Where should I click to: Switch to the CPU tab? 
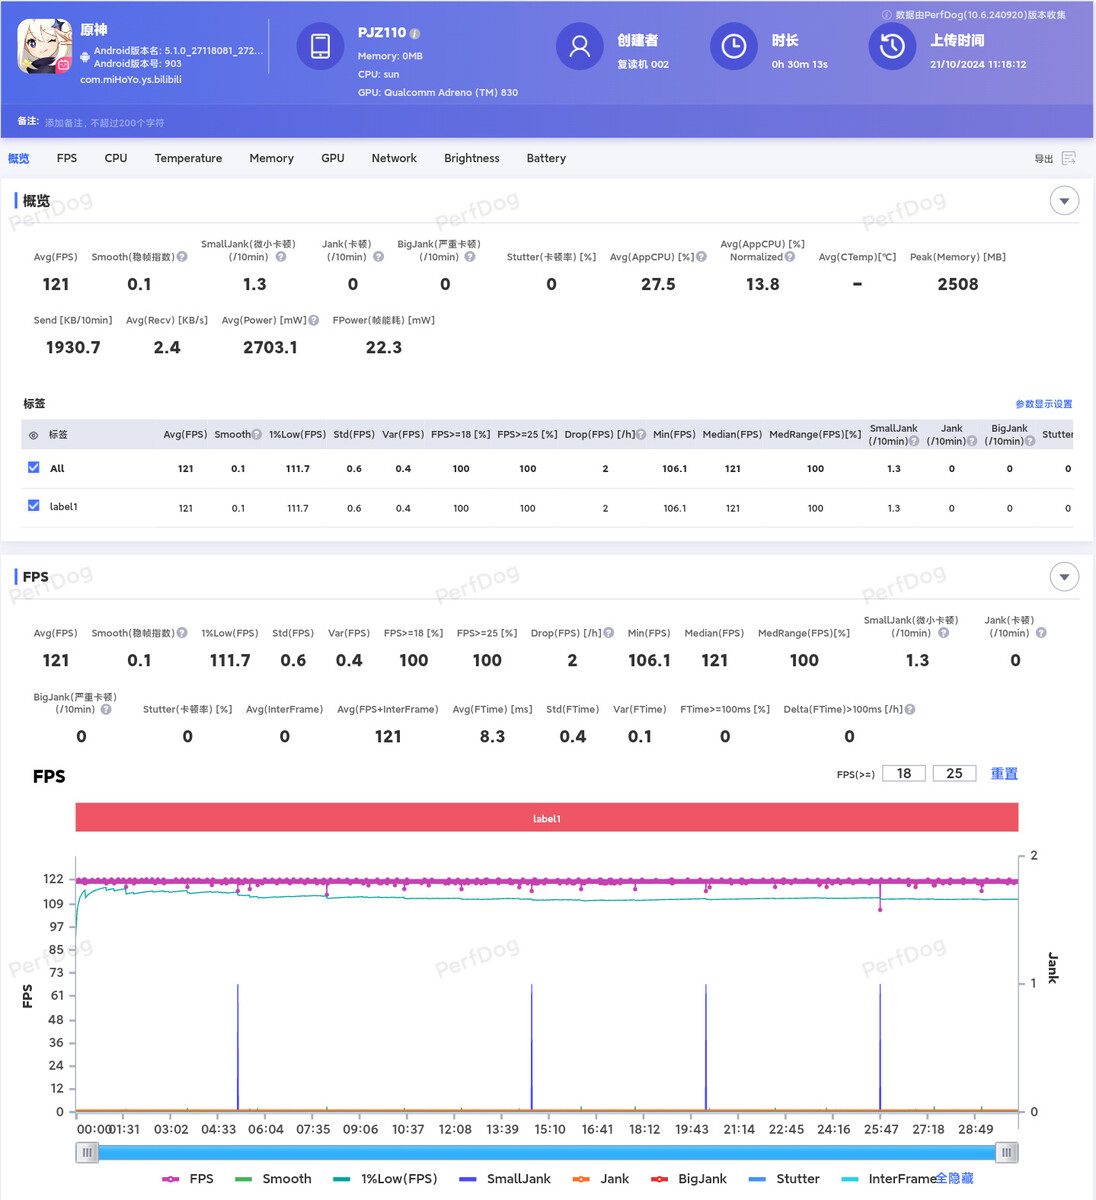tap(116, 158)
